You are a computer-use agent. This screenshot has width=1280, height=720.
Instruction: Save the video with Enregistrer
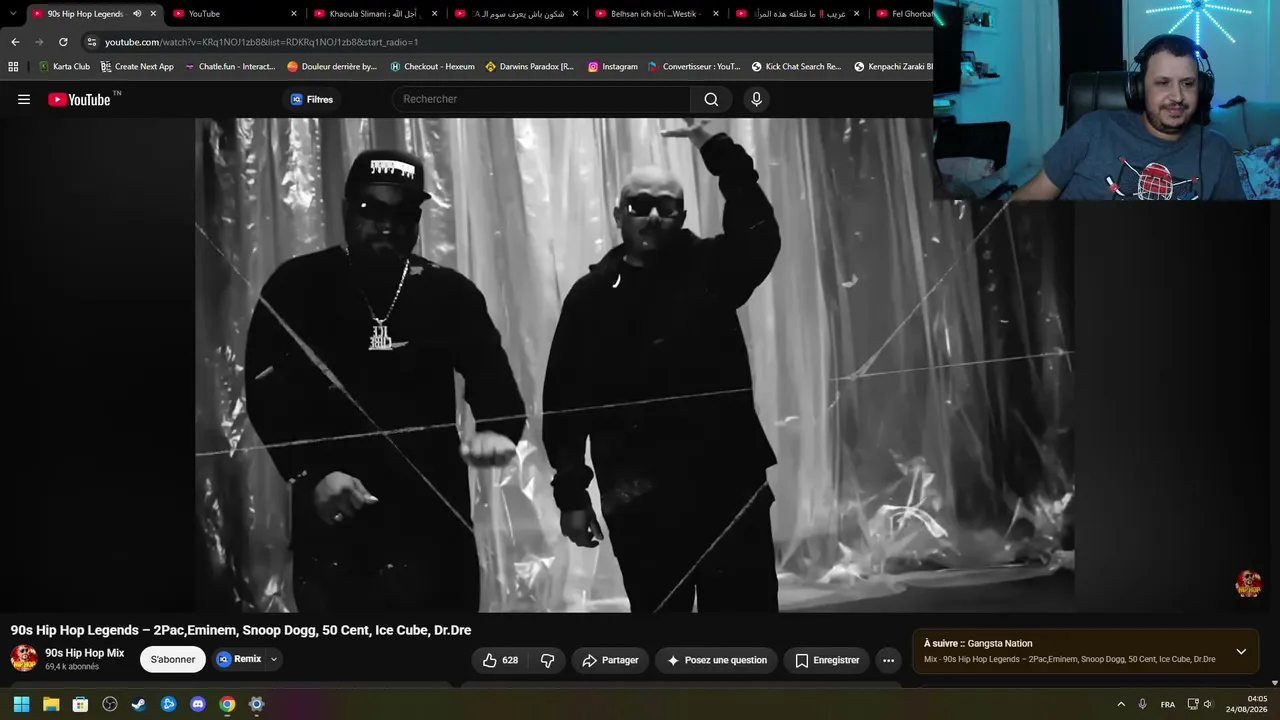coord(827,660)
